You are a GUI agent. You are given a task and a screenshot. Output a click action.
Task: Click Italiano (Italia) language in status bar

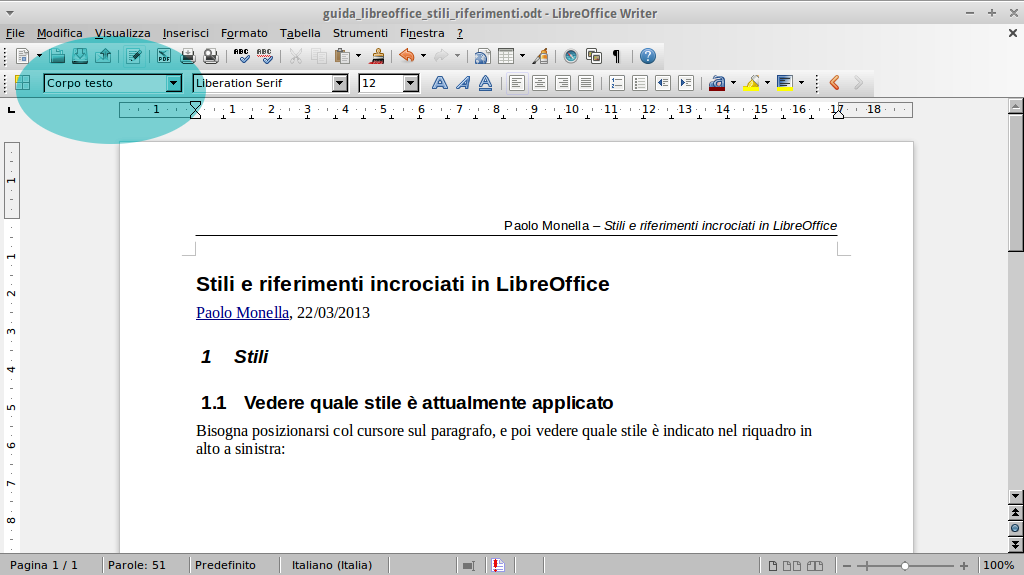pos(332,565)
